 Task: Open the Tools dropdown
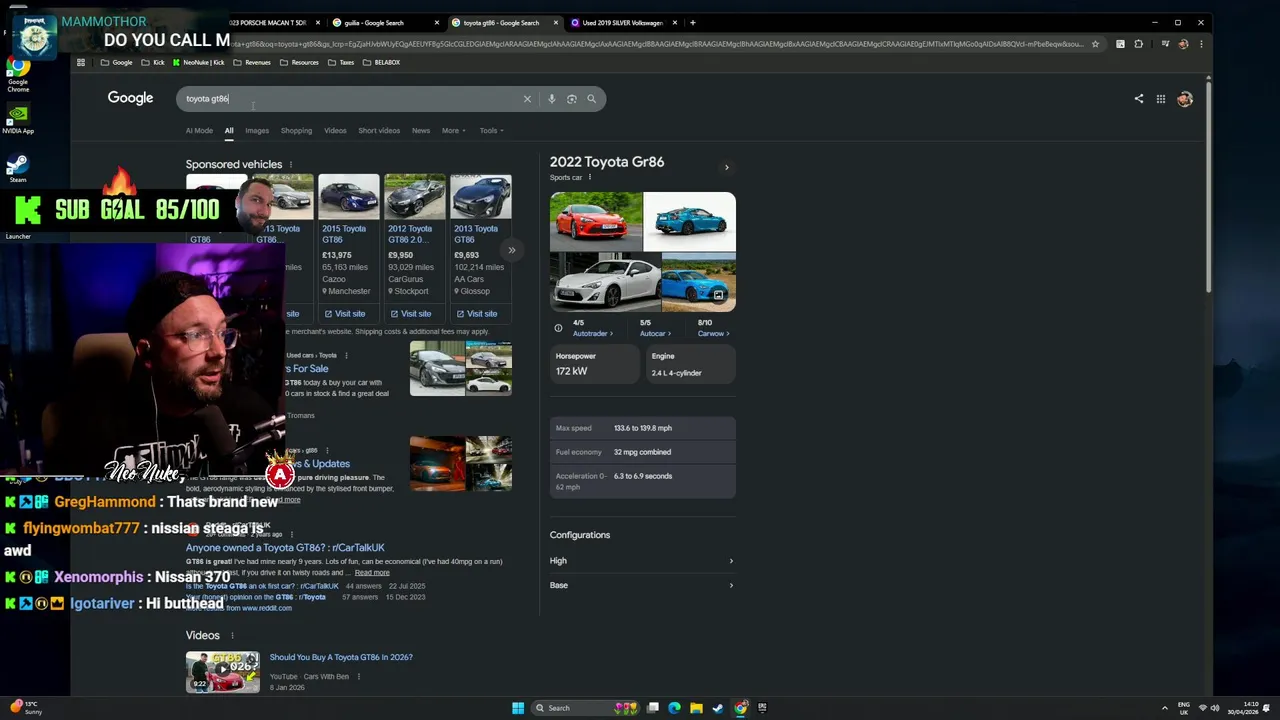[x=491, y=131]
